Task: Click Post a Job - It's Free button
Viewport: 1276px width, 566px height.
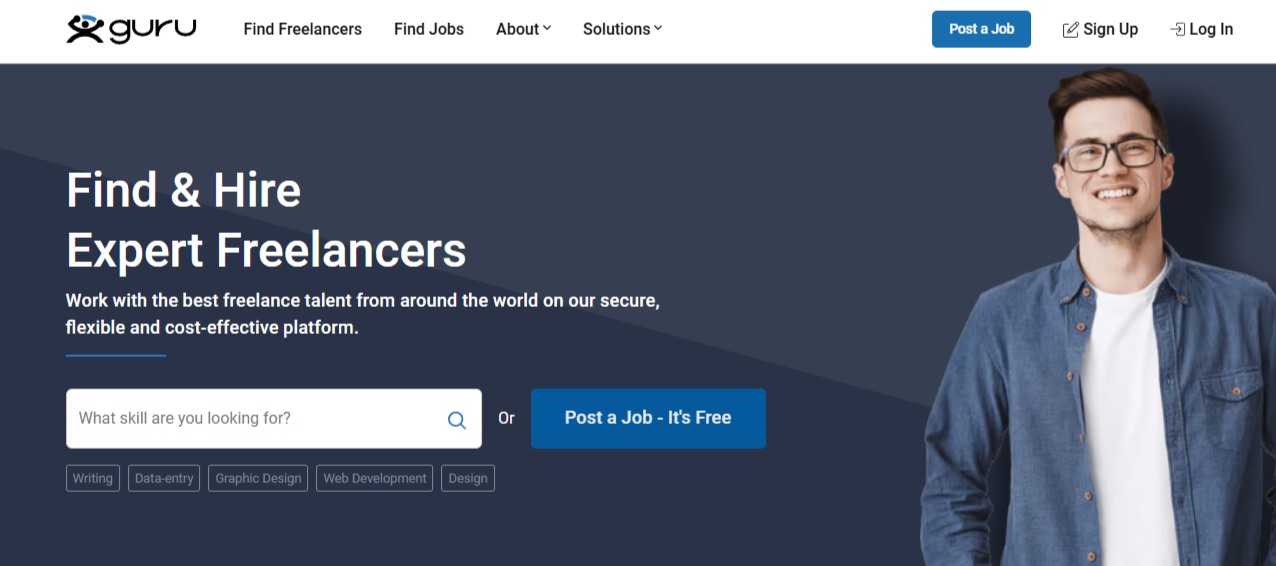Action: tap(648, 418)
